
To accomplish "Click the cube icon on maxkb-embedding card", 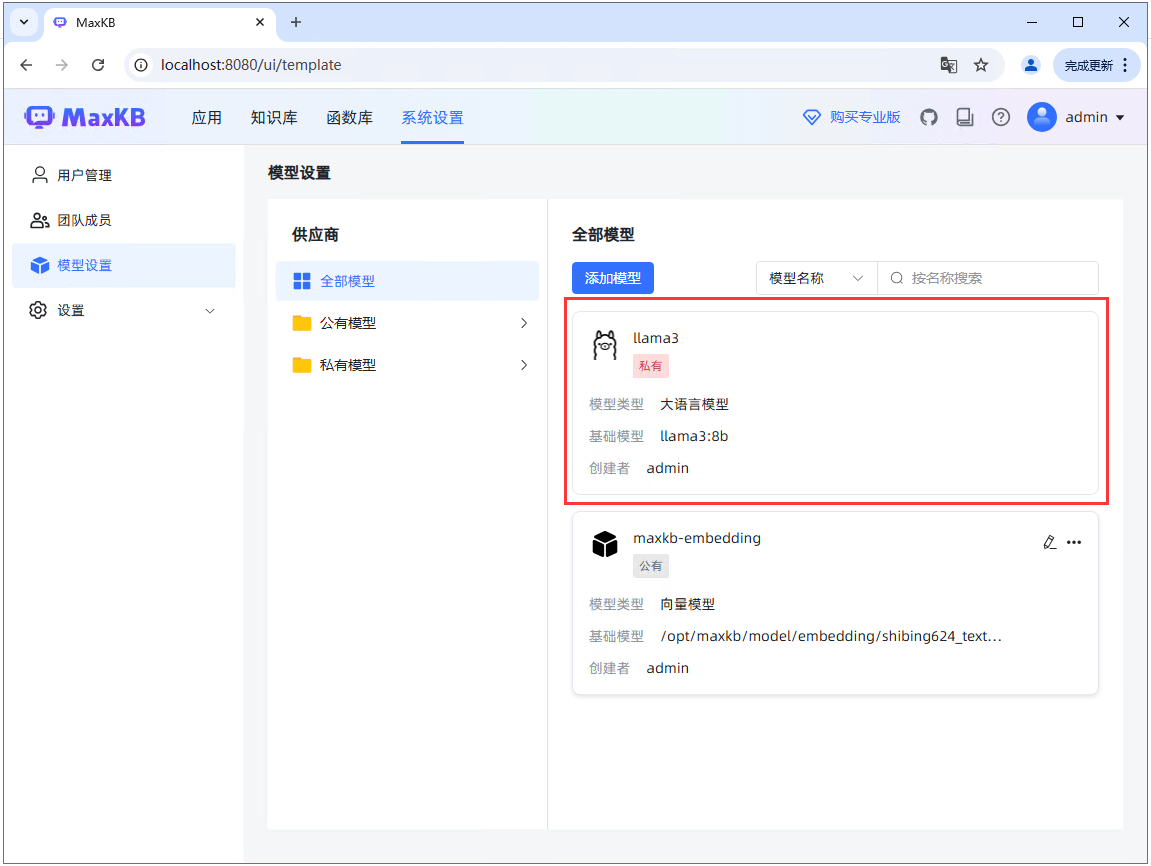I will pos(604,544).
